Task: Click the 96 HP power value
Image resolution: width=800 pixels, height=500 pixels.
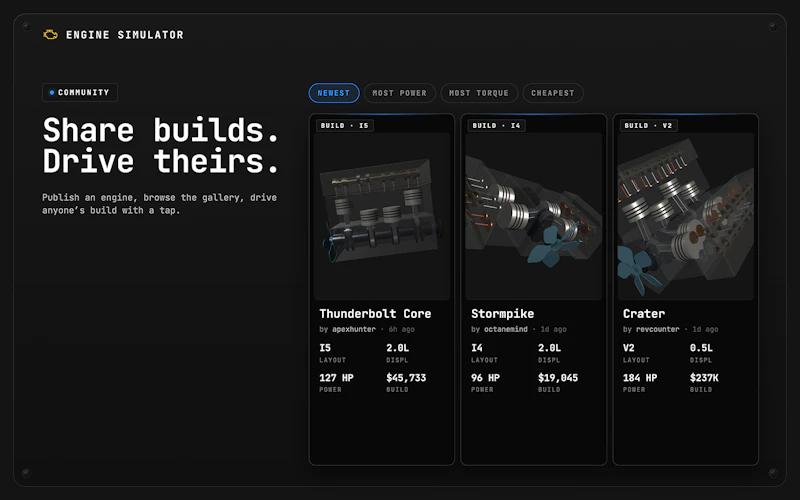Action: 485,378
